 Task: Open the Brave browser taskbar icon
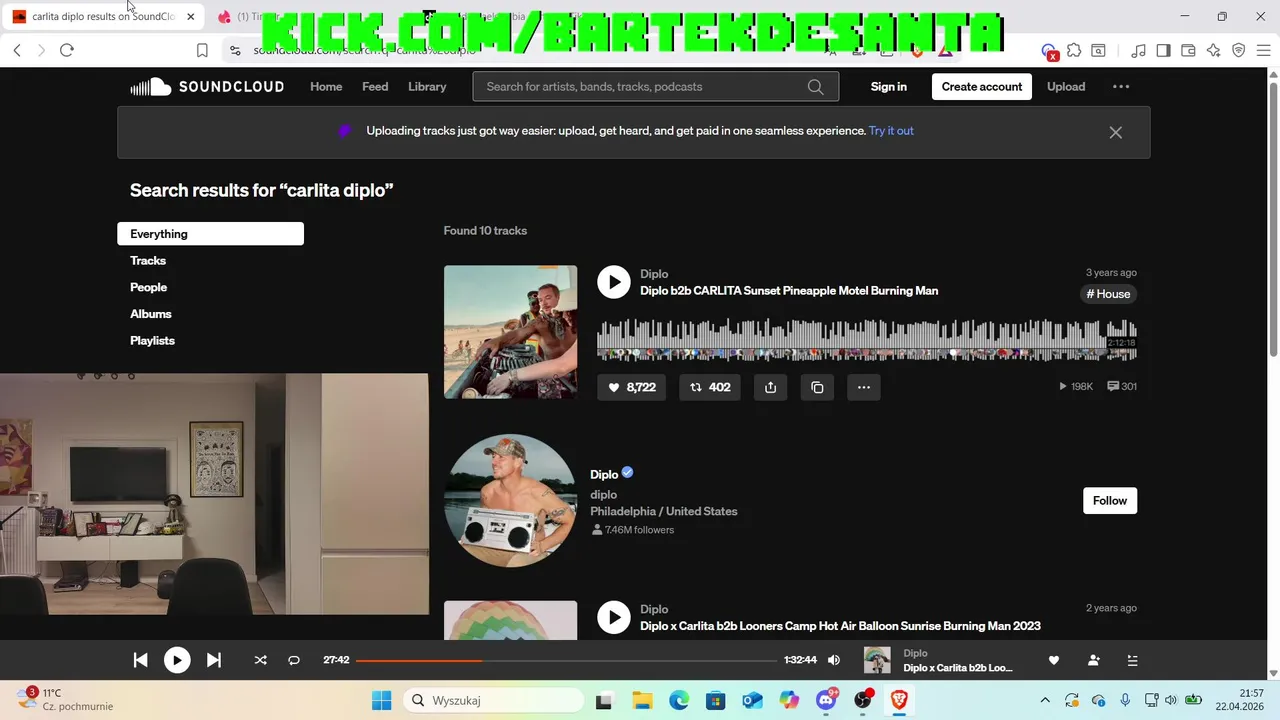[x=899, y=701]
